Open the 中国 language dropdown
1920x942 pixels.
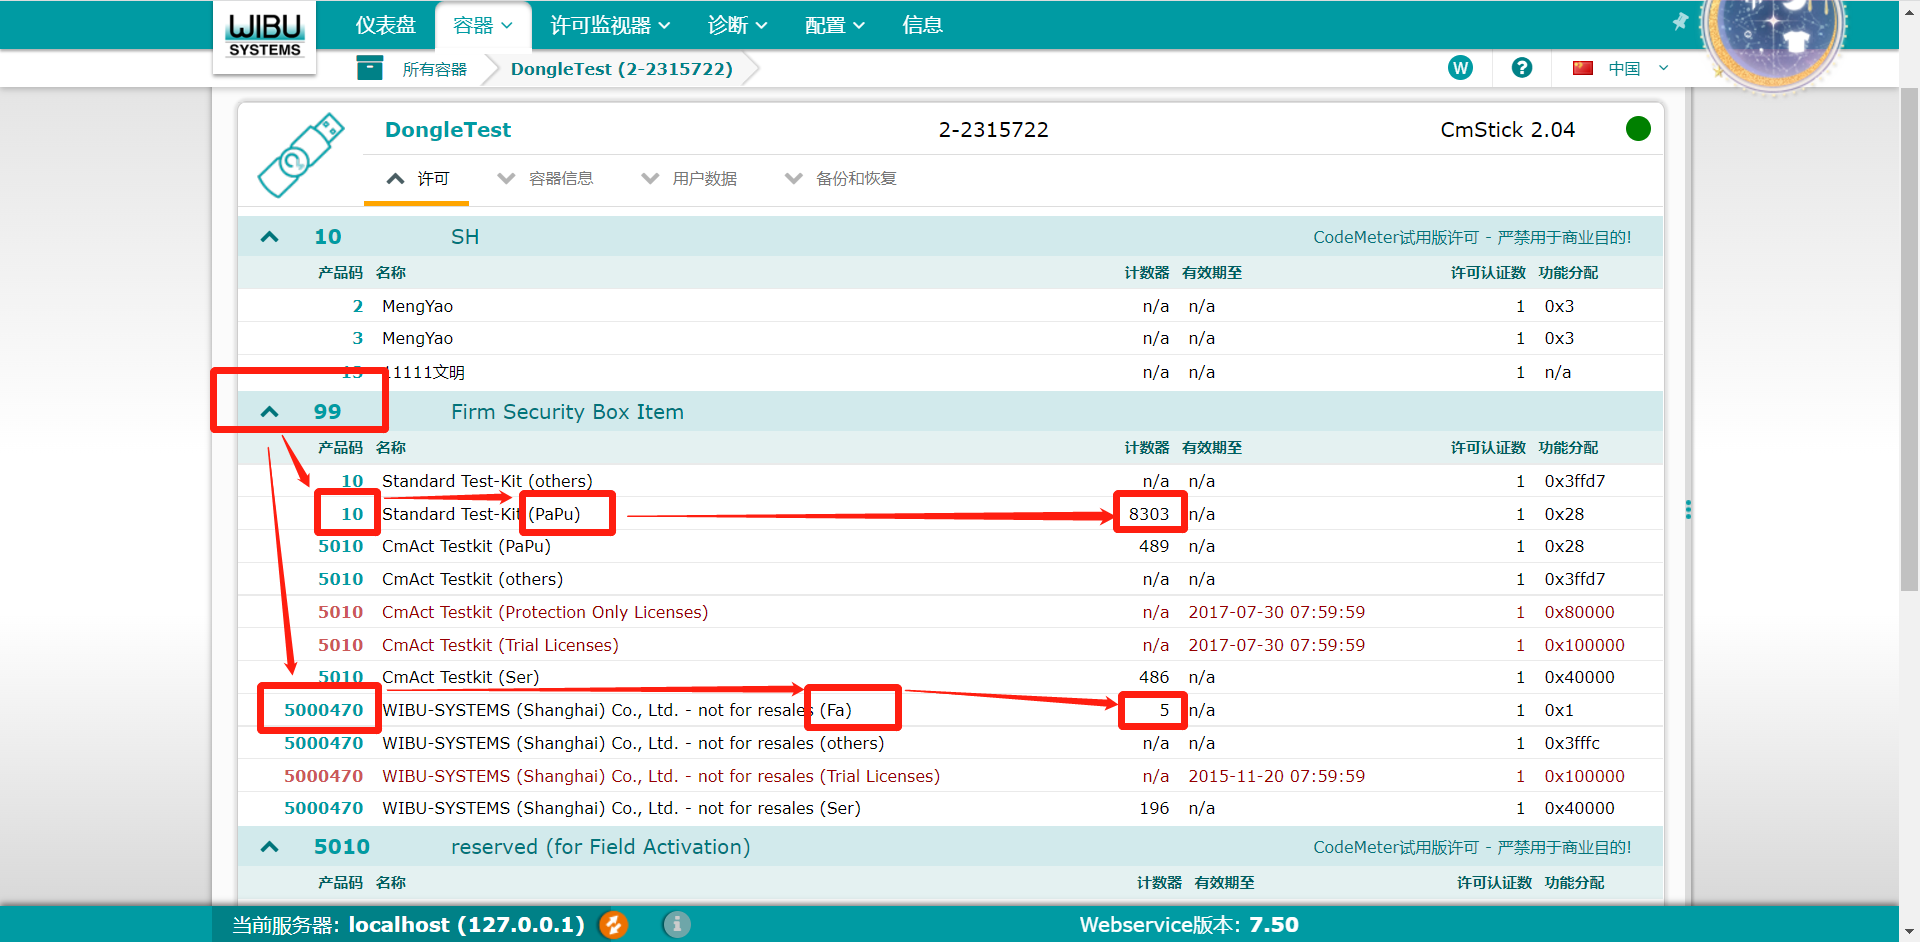coord(1638,68)
